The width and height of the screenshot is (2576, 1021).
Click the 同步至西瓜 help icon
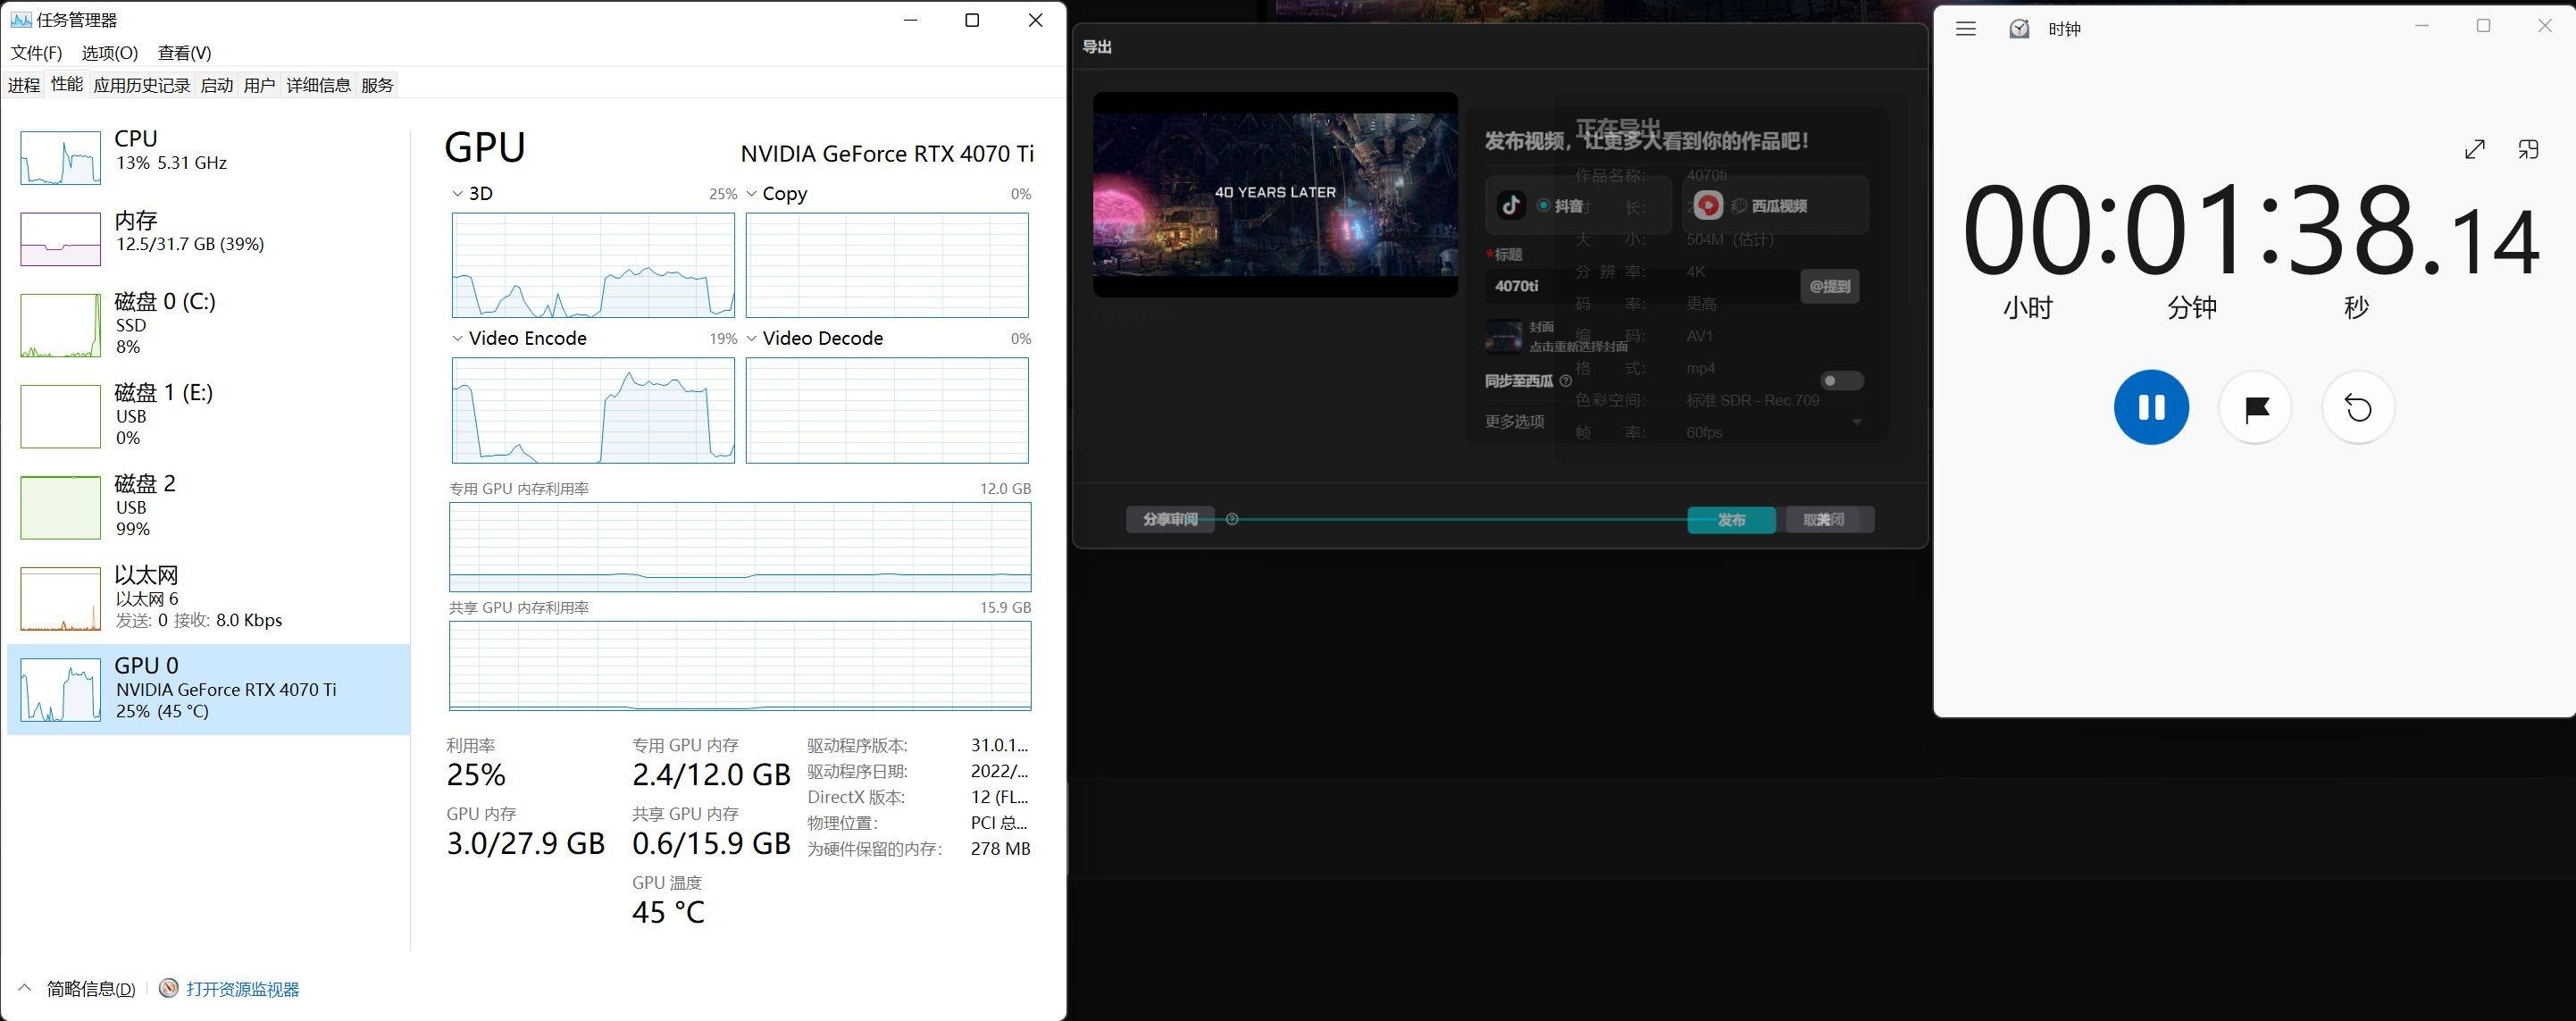1566,381
